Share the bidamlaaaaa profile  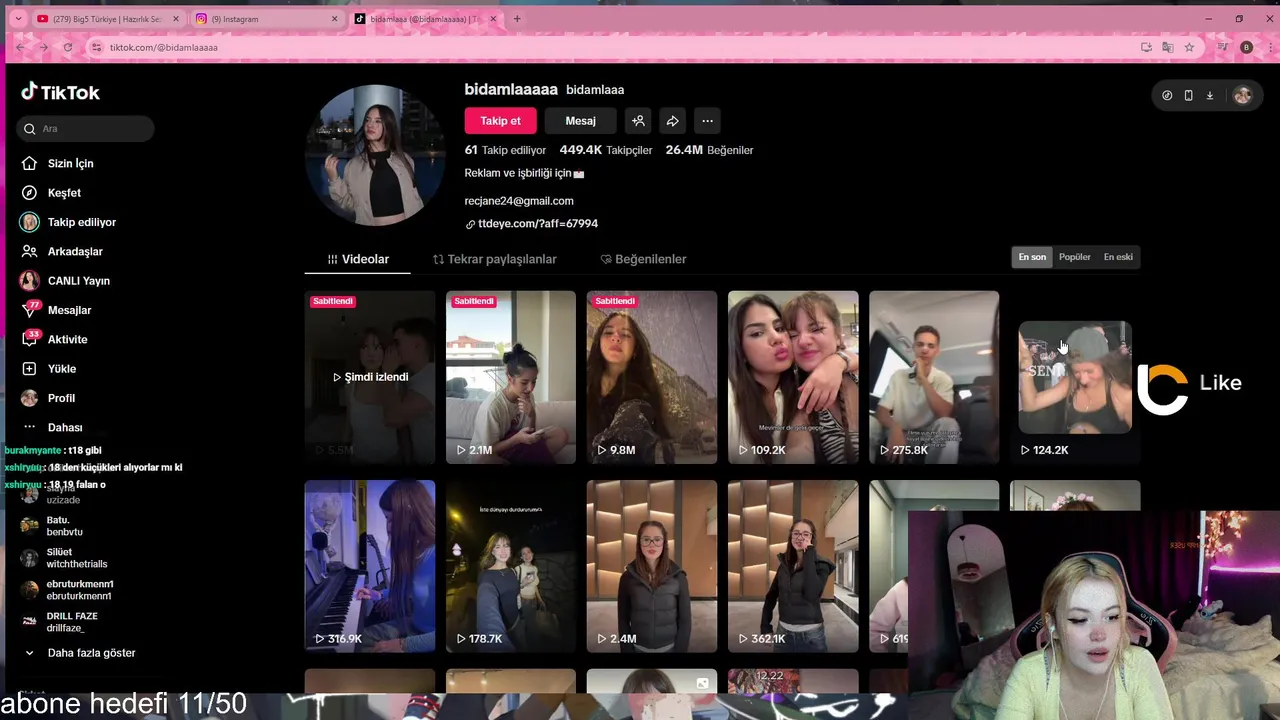[673, 121]
